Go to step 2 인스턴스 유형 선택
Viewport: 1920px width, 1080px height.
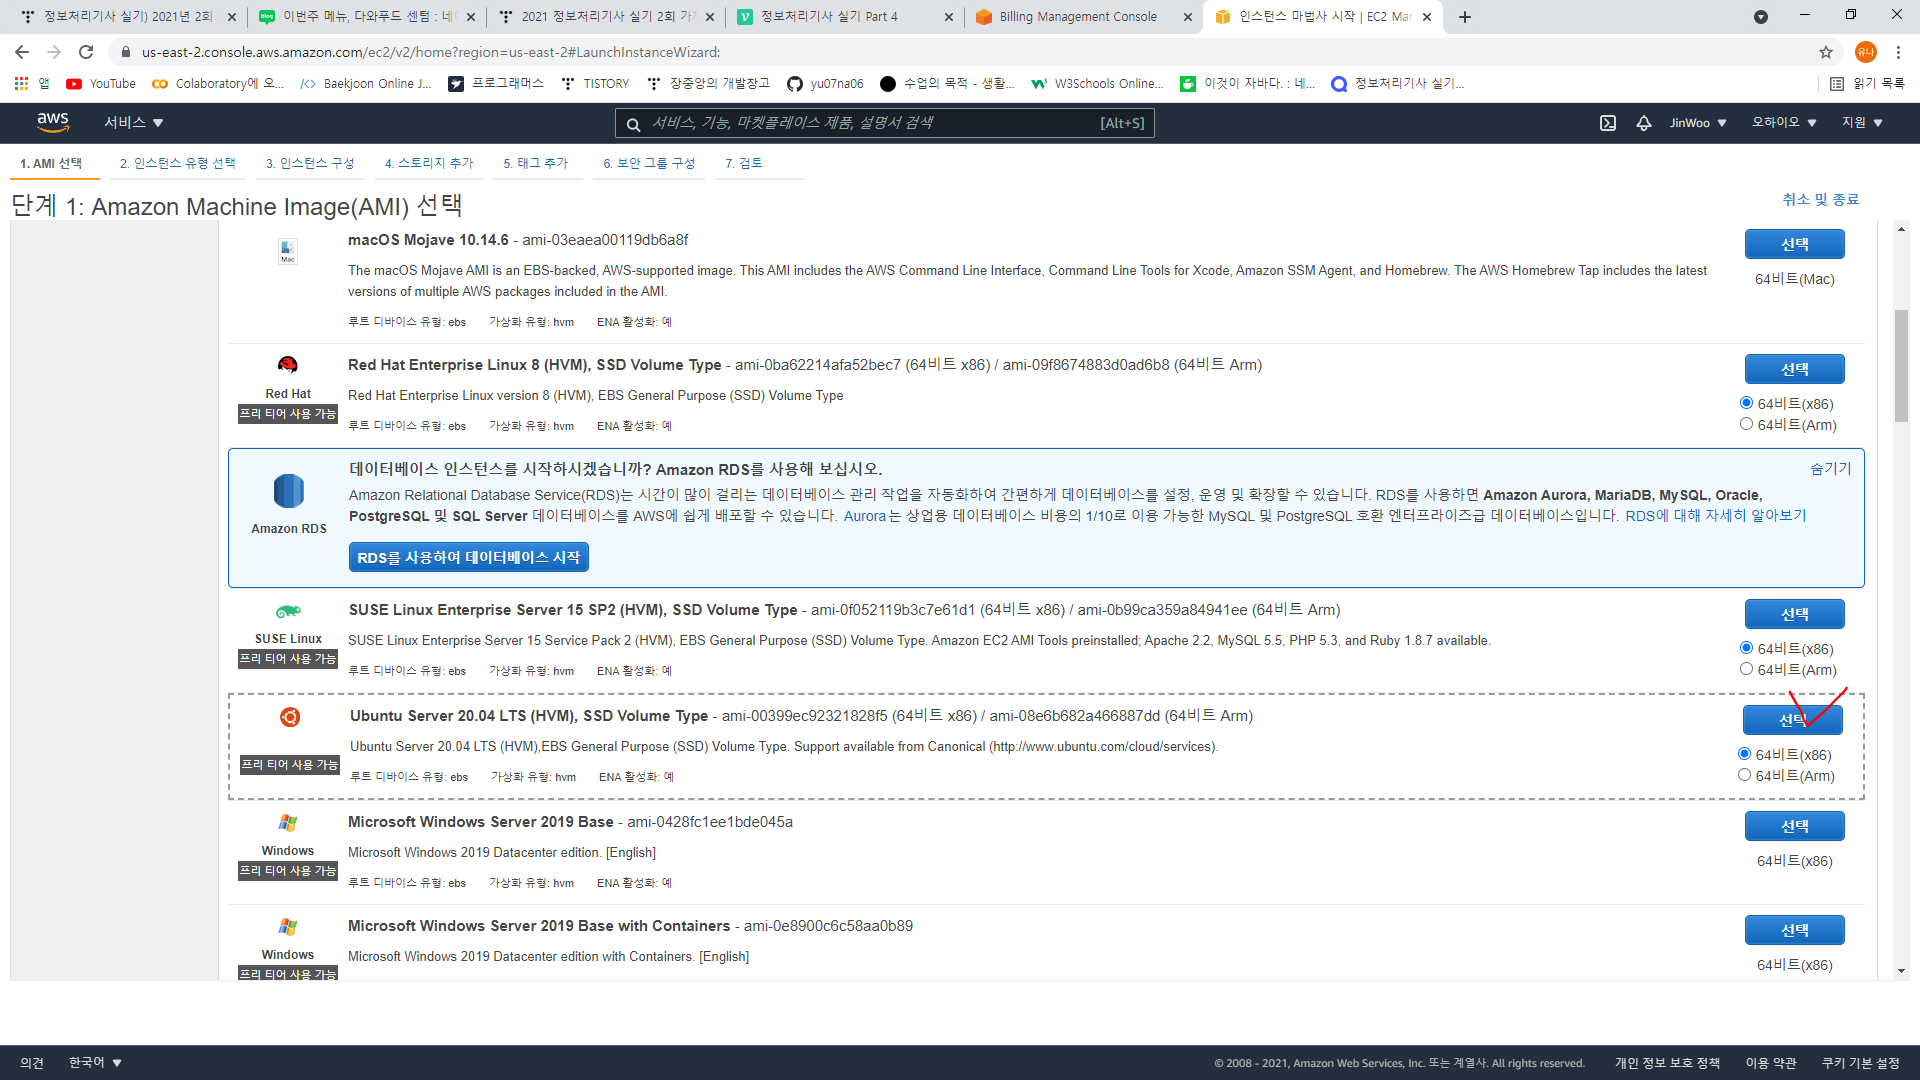tap(178, 163)
